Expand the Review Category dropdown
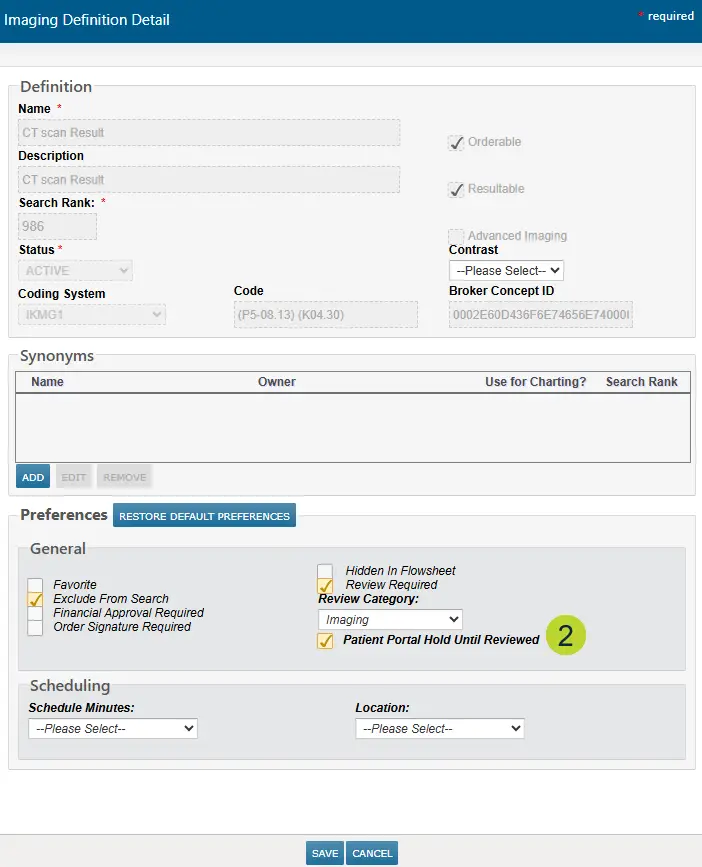Viewport: 702px width, 867px height. [x=390, y=620]
